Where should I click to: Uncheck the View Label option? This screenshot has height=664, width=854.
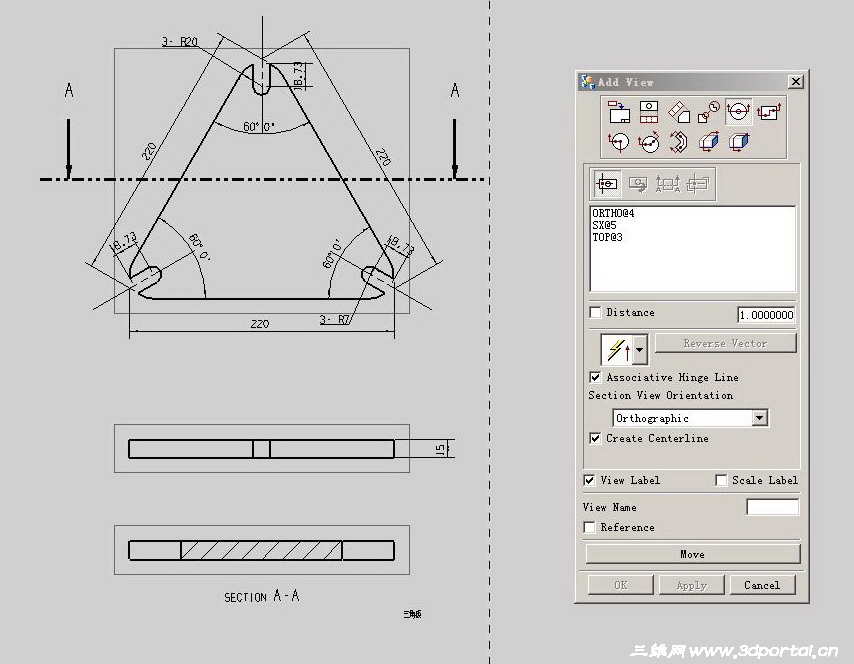pyautogui.click(x=589, y=480)
